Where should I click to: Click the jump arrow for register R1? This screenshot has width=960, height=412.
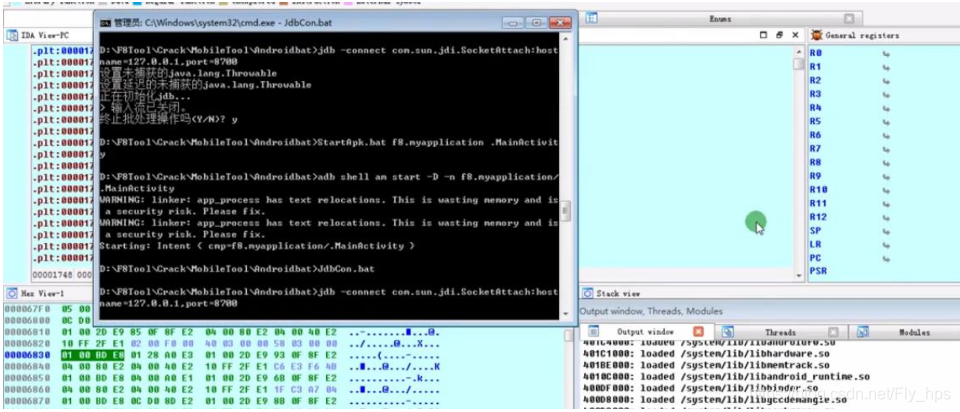885,67
